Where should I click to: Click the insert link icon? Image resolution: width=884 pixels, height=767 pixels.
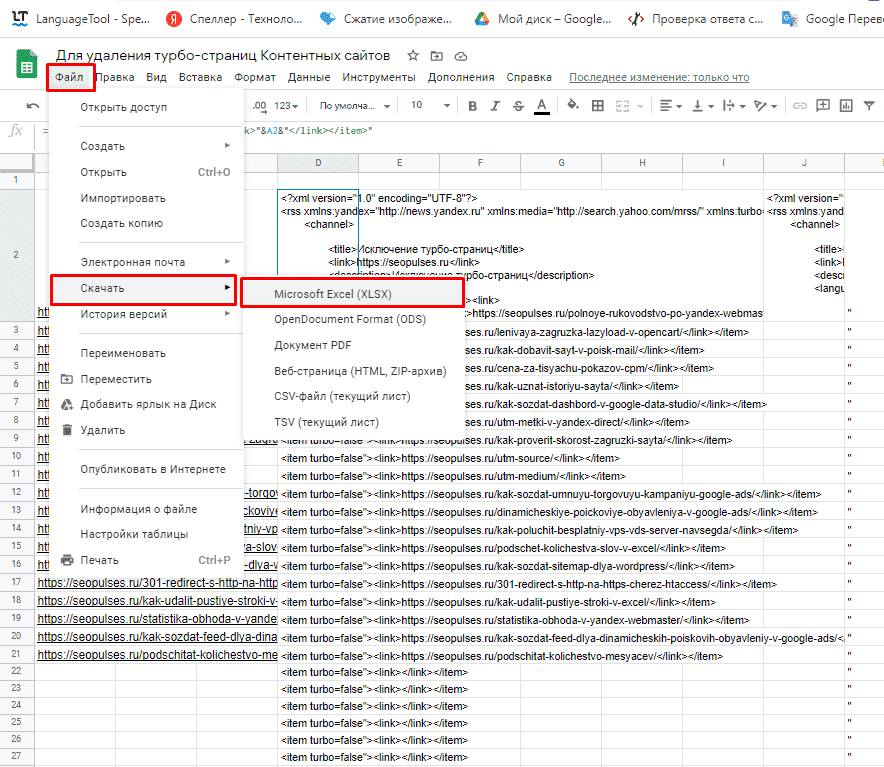click(x=799, y=105)
